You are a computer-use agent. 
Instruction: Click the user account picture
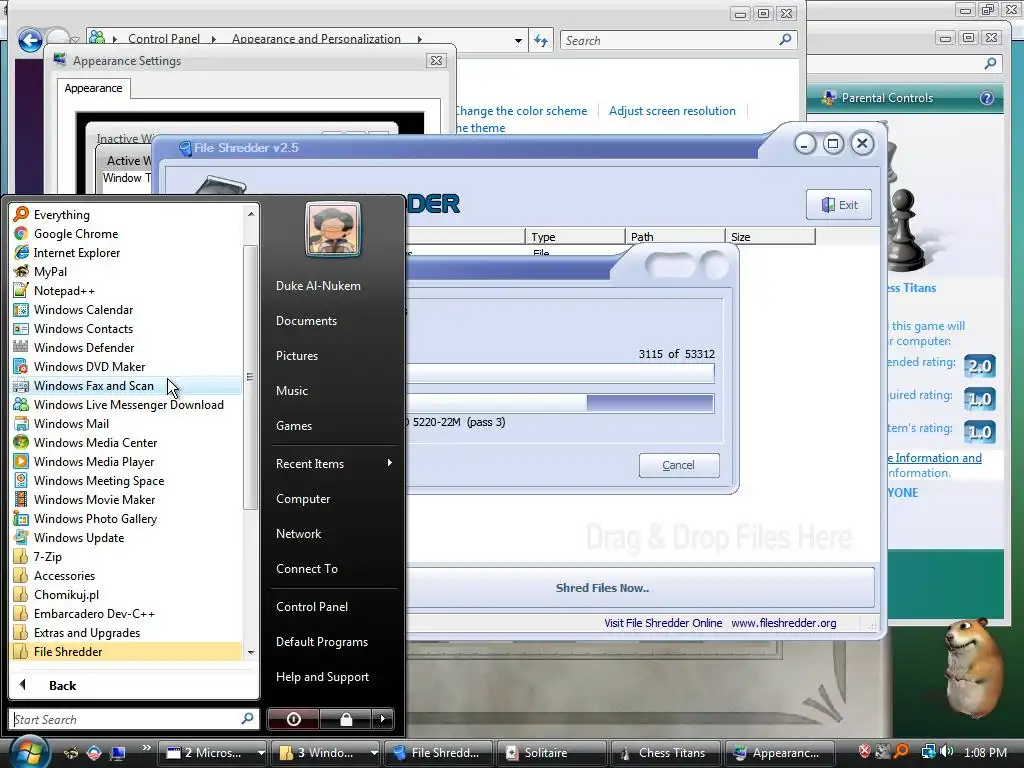333,228
